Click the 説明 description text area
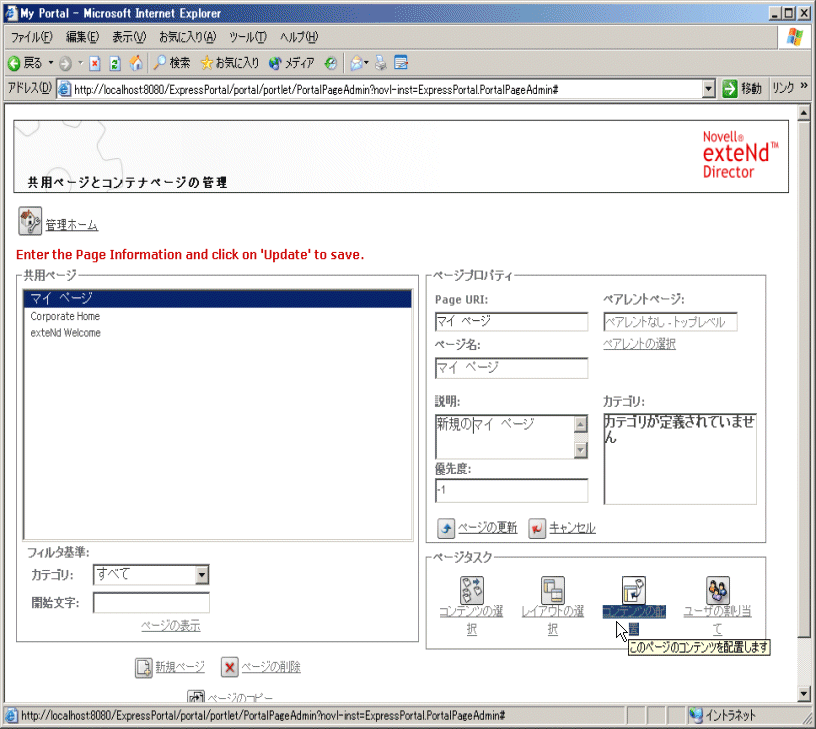Viewport: 816px width, 729px height. (x=505, y=437)
